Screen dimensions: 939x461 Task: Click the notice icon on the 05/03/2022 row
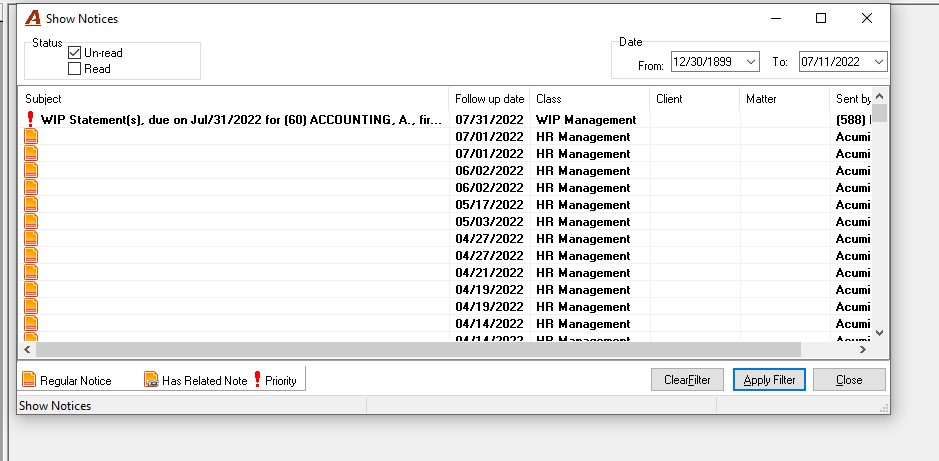click(31, 221)
